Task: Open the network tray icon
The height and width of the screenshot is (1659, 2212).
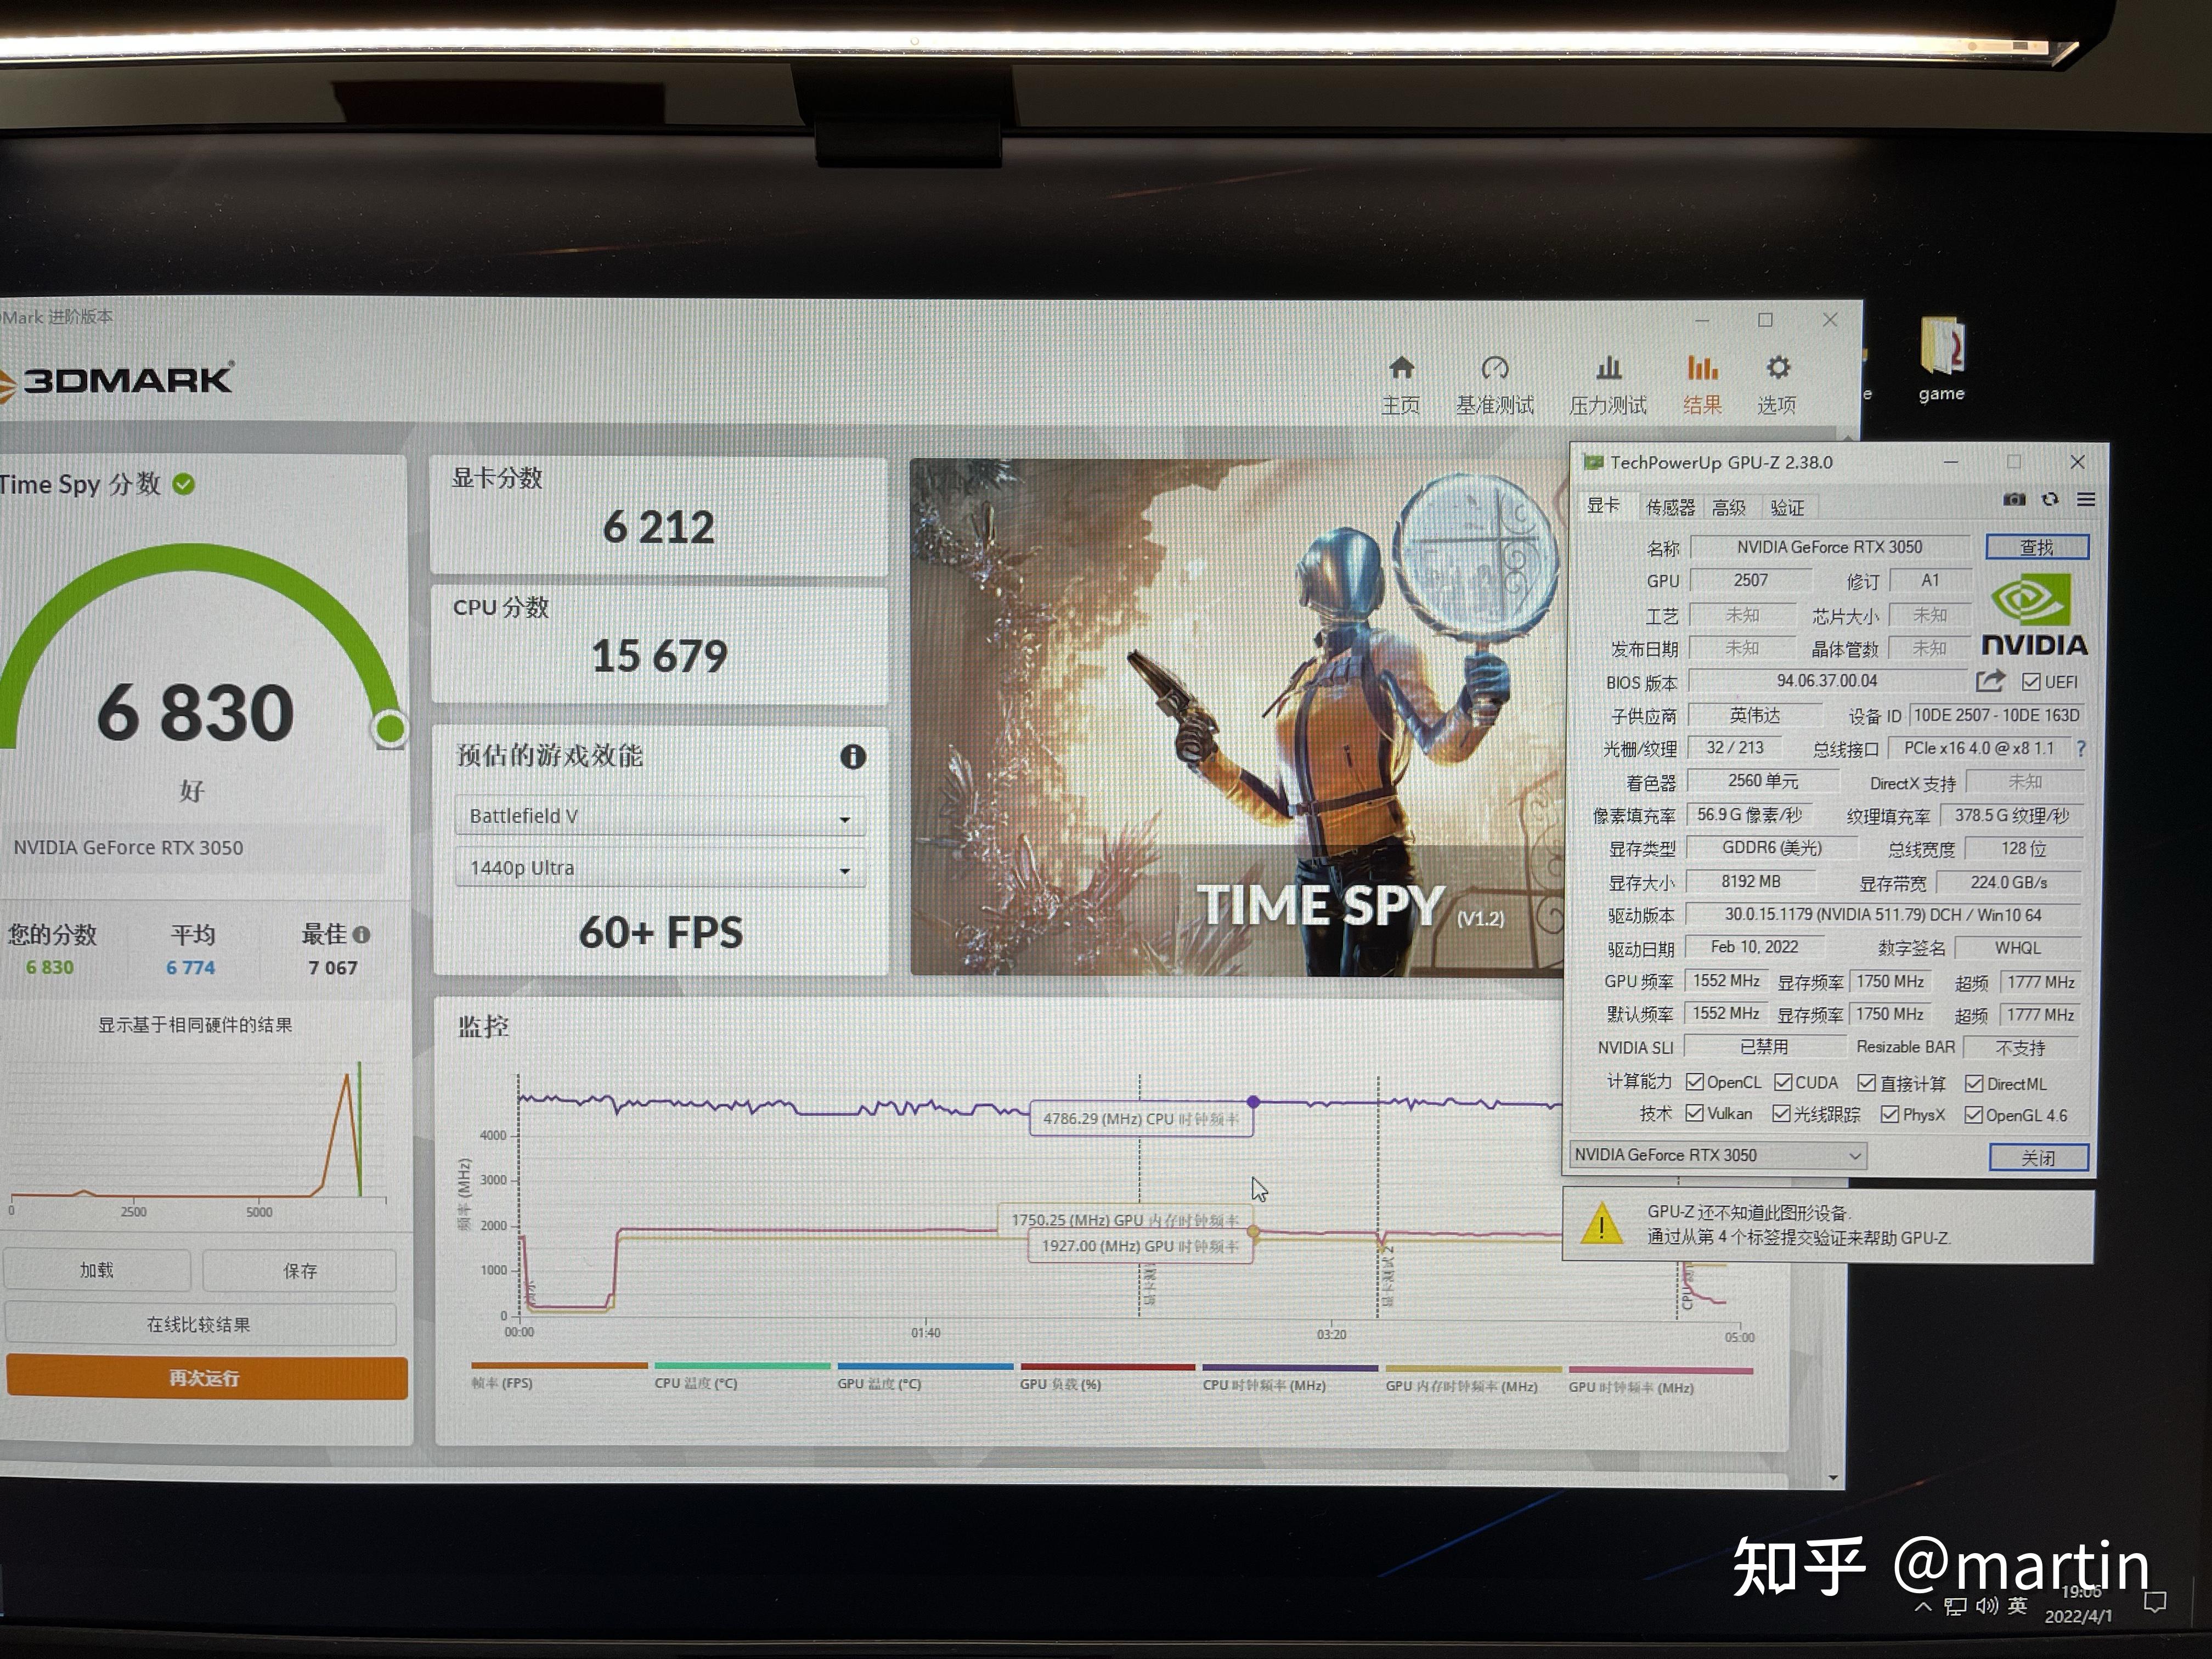Action: click(x=1954, y=1606)
